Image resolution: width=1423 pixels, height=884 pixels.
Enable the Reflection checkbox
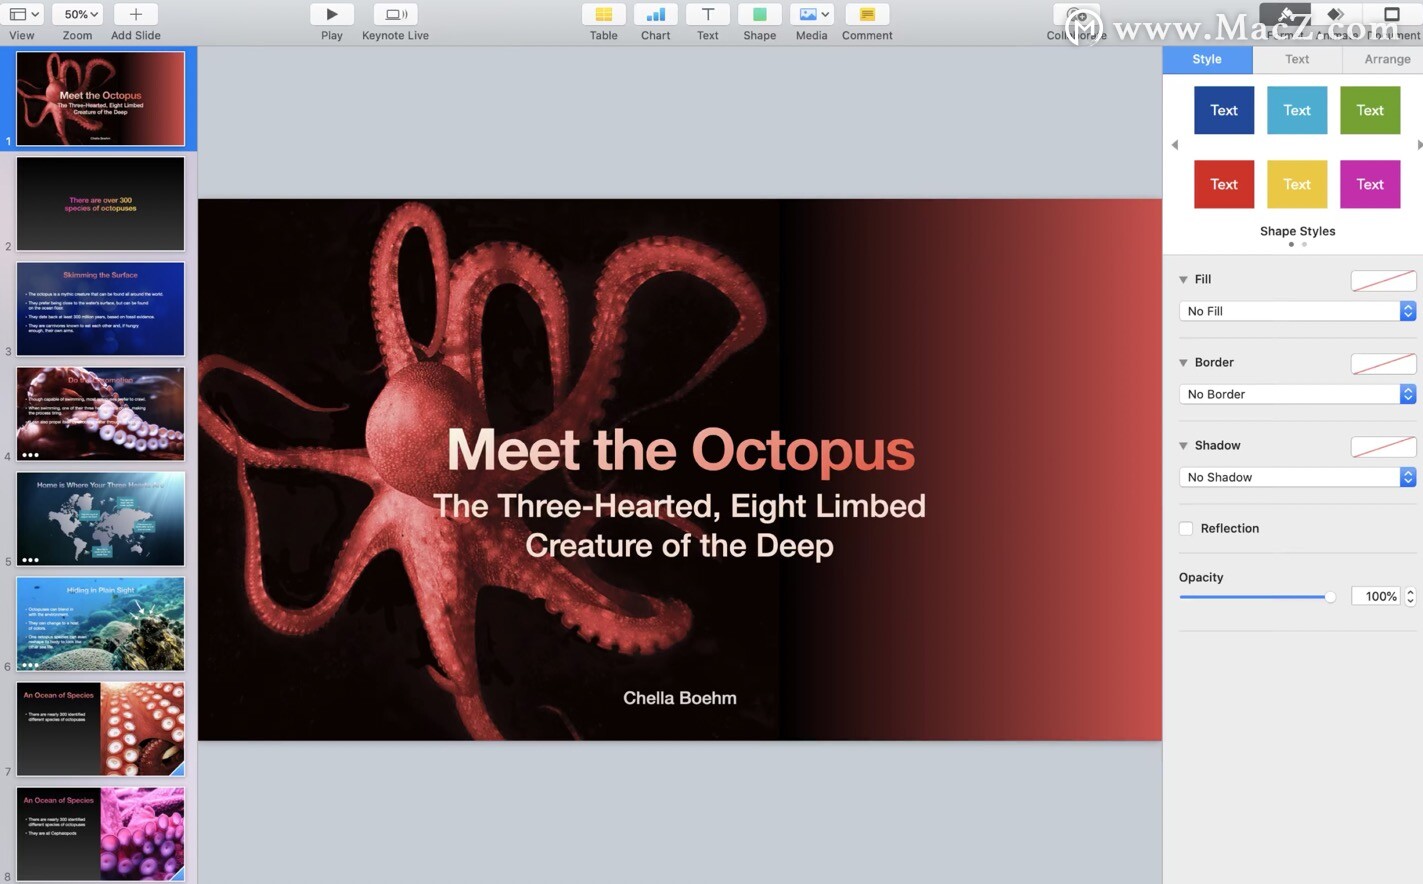(x=1186, y=528)
